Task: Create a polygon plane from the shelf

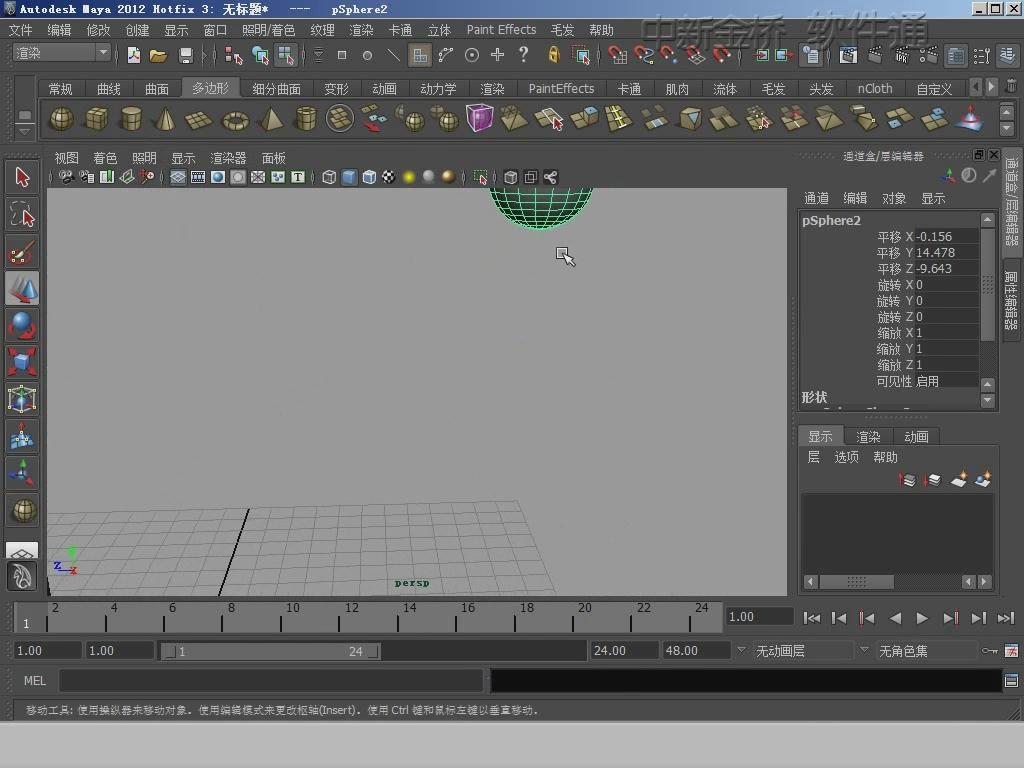Action: coord(199,120)
